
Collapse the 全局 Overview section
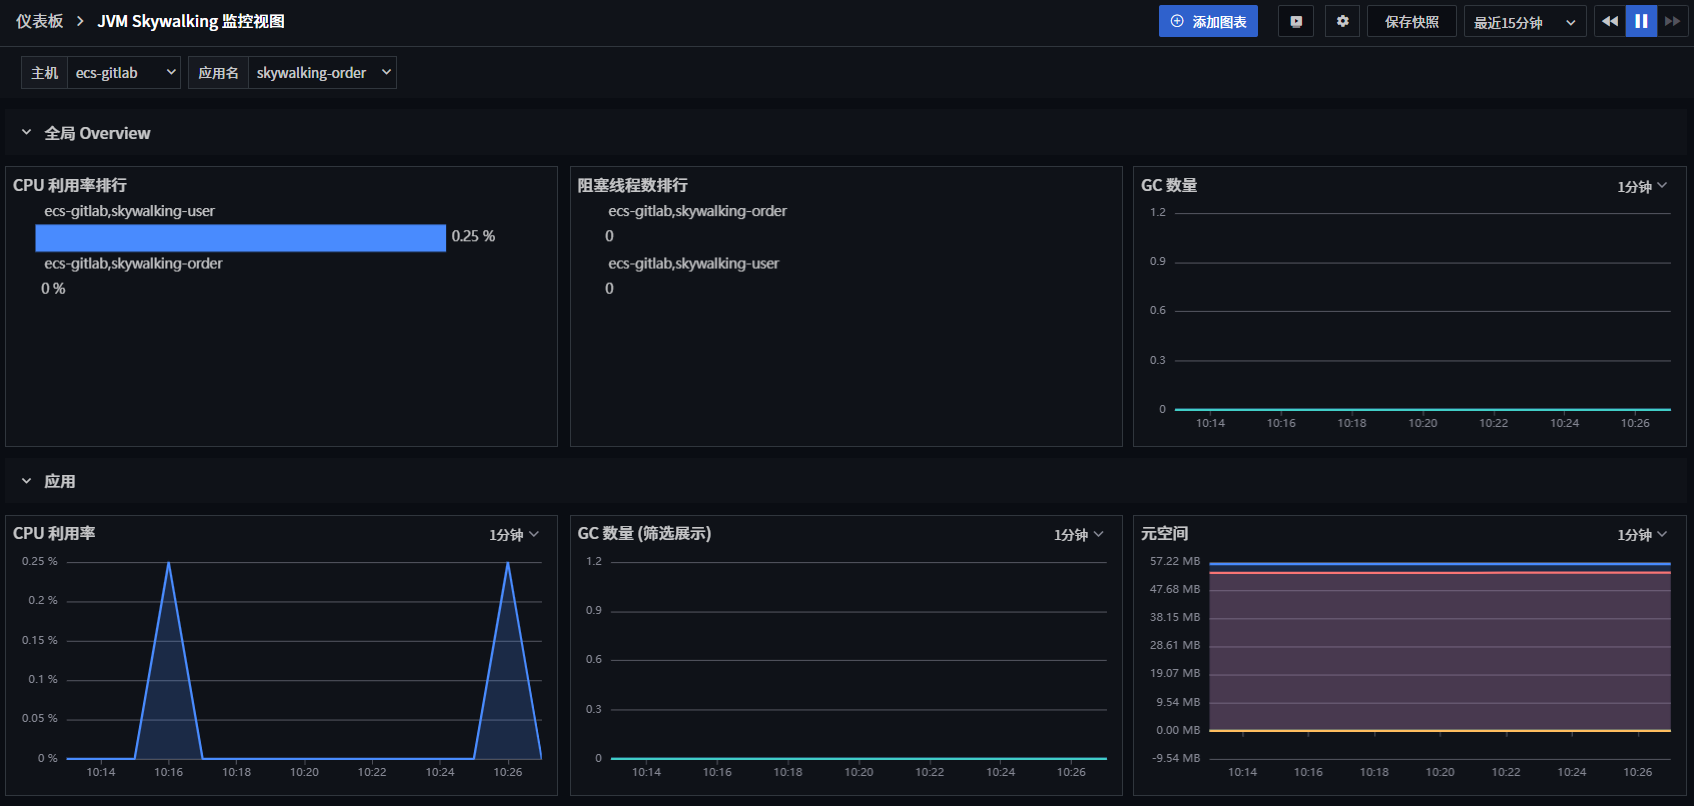coord(27,132)
